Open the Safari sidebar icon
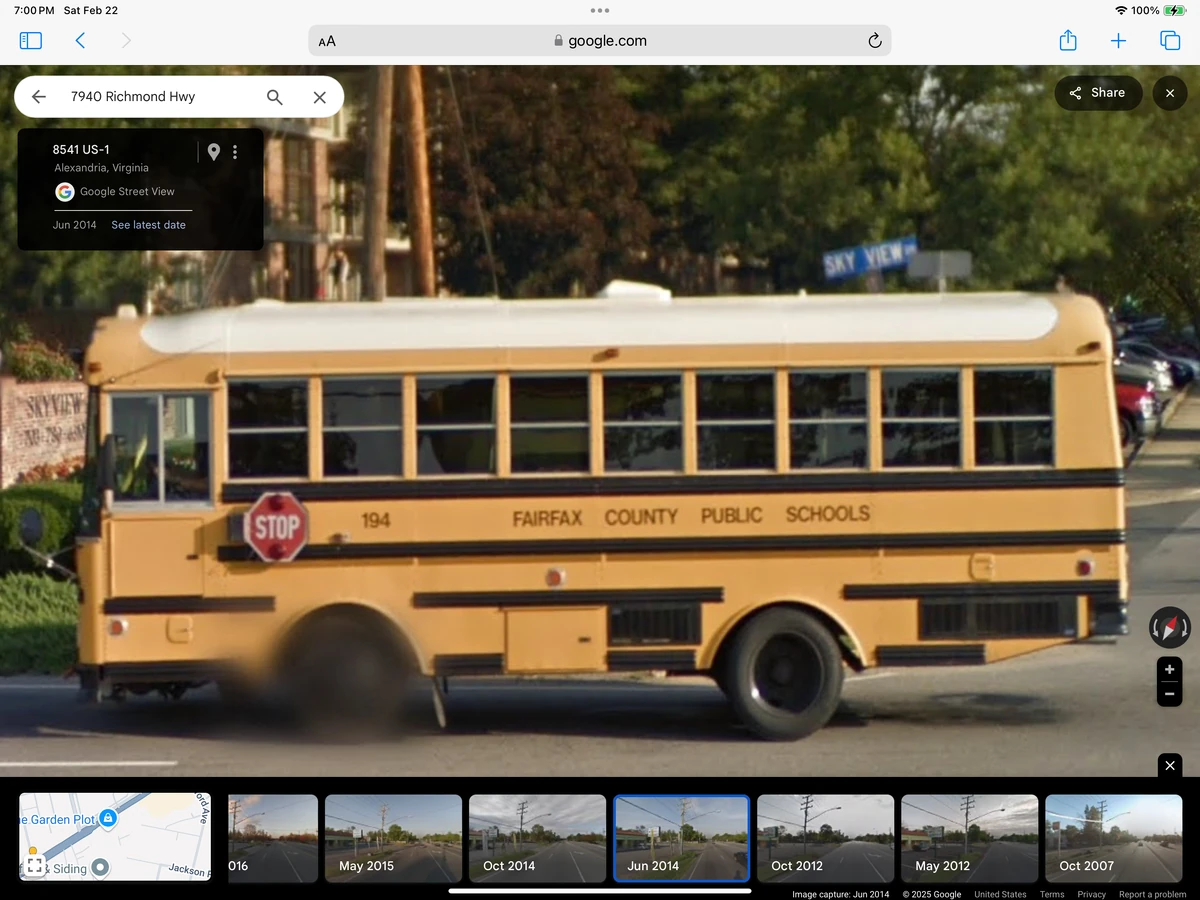This screenshot has width=1200, height=900. click(x=30, y=40)
